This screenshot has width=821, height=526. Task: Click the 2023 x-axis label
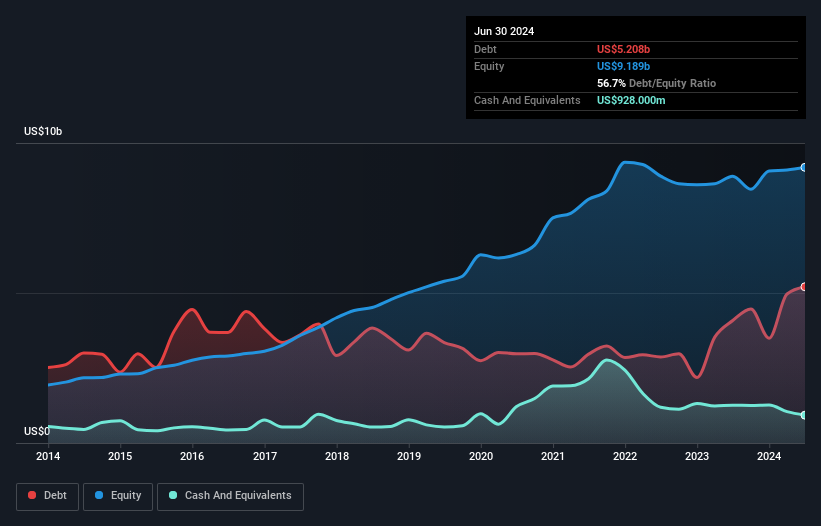(x=697, y=456)
